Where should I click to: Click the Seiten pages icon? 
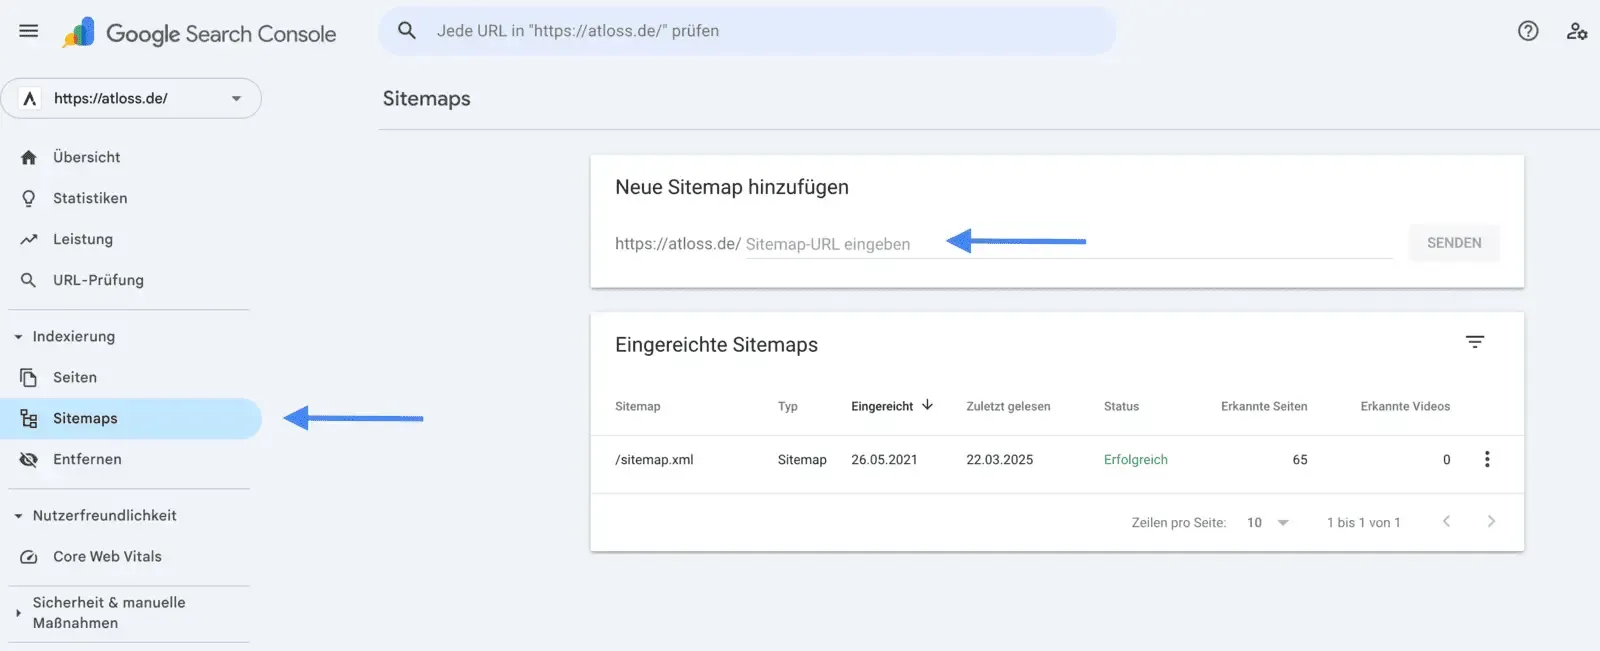point(29,377)
